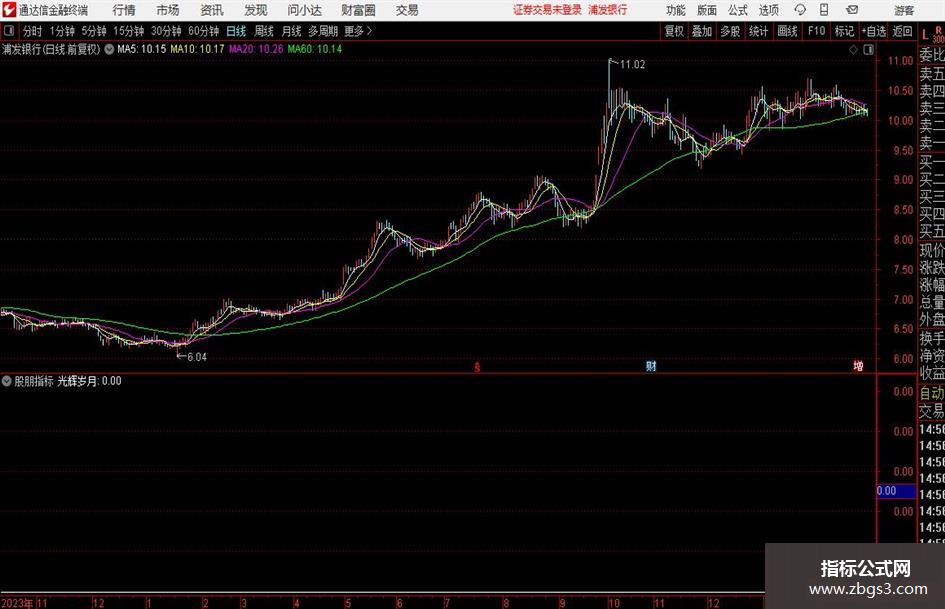945x609 pixels.
Task: Open the 多周期 multi-period view
Action: [x=323, y=31]
